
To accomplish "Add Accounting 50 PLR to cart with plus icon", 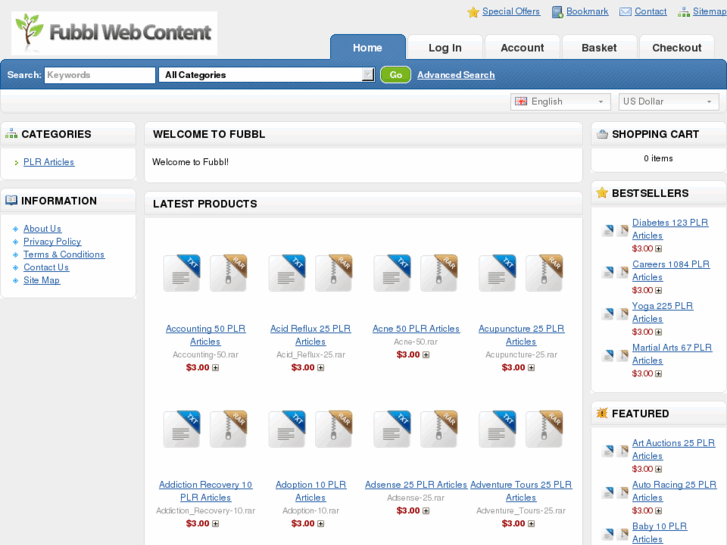I will click(x=216, y=368).
